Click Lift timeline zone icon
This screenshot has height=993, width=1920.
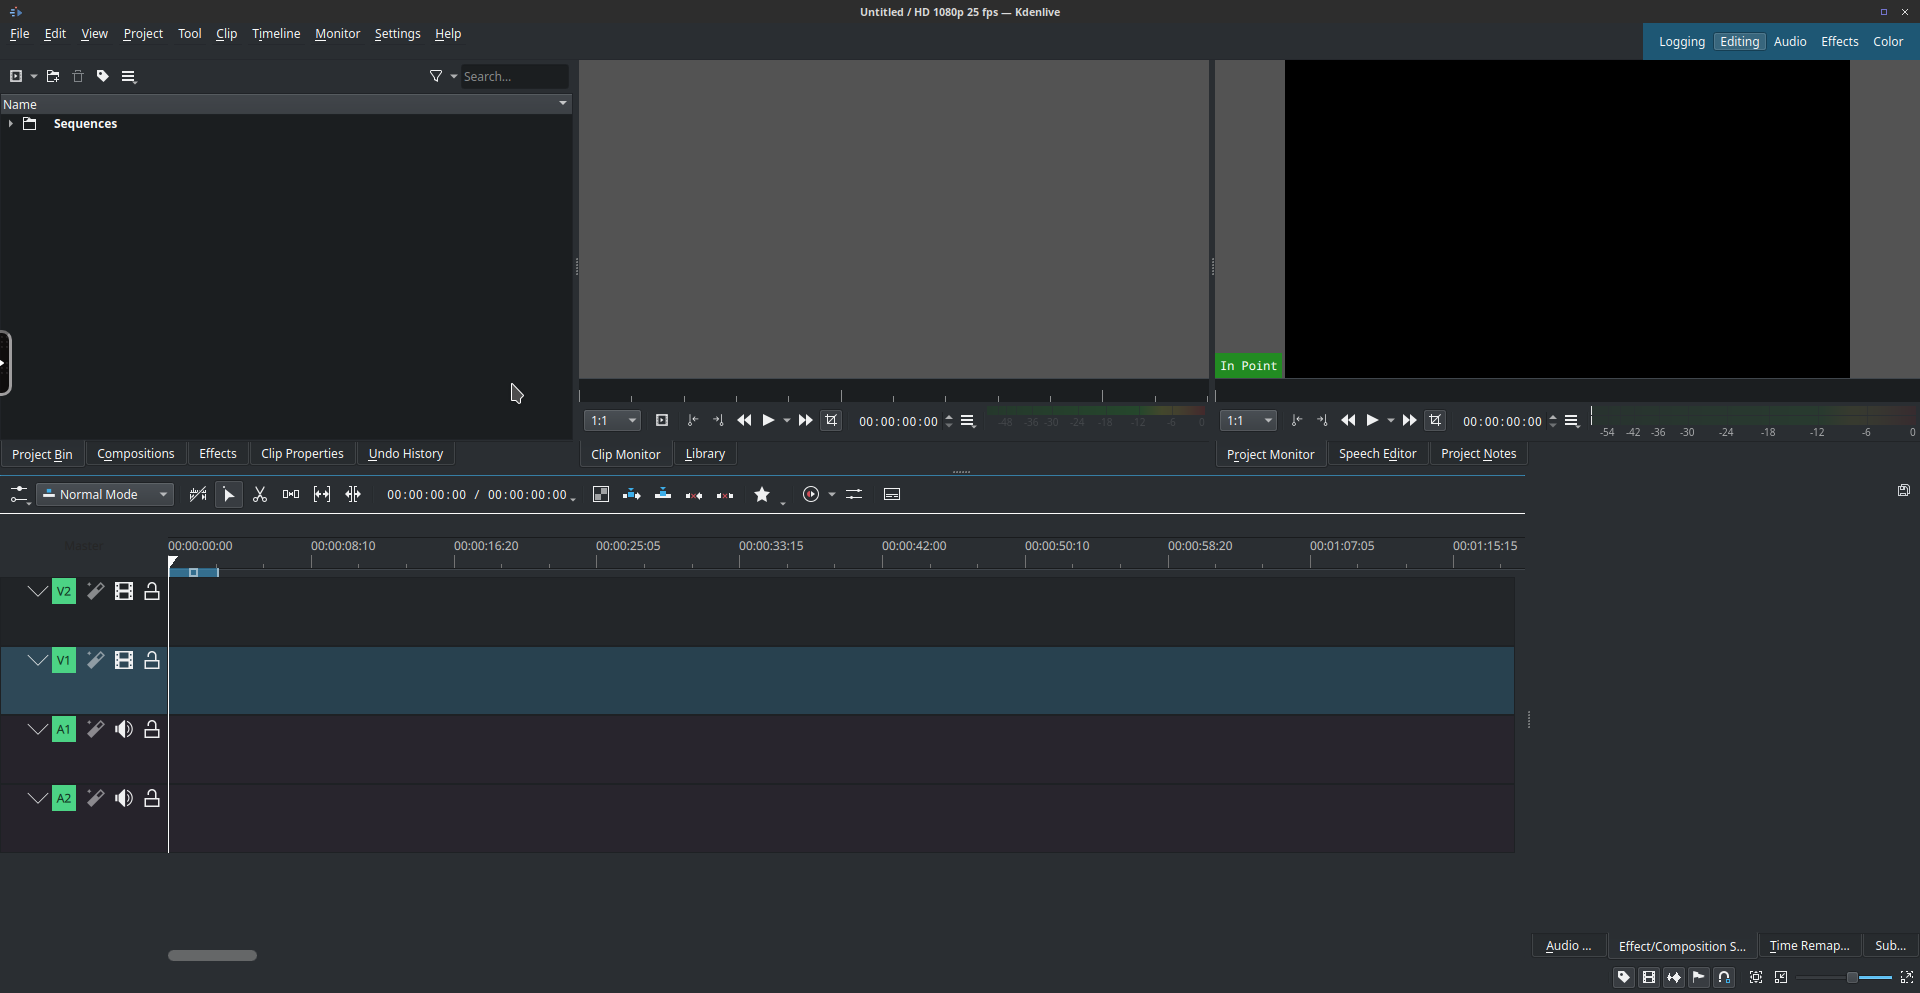(725, 495)
